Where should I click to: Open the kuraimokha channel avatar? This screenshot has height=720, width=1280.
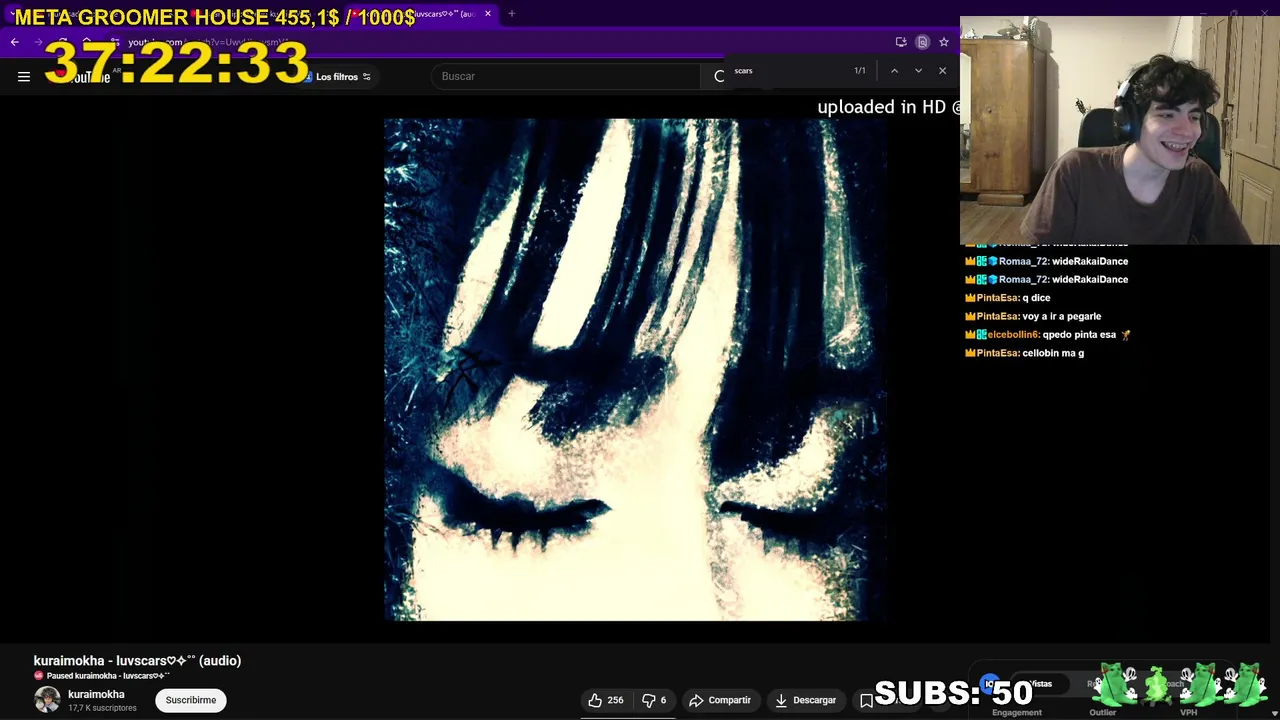coord(47,700)
